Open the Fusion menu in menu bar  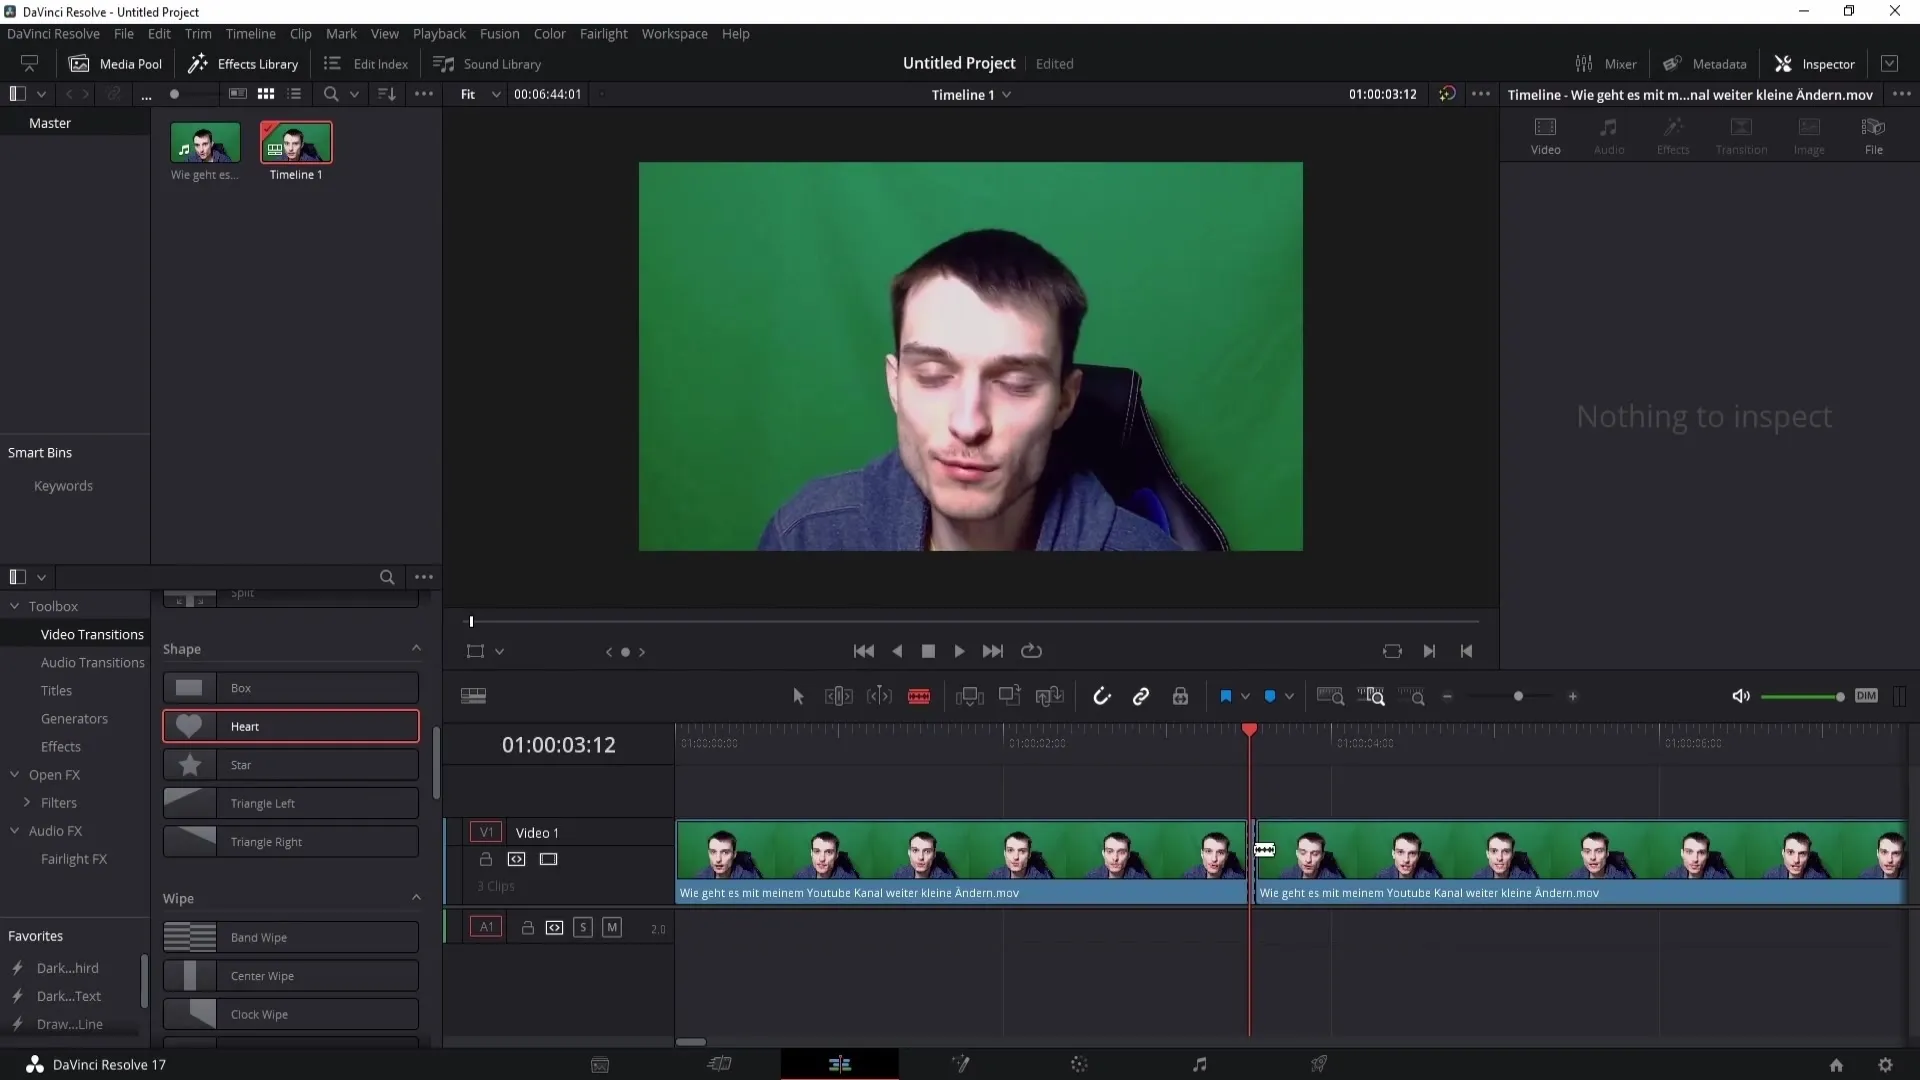(x=498, y=33)
